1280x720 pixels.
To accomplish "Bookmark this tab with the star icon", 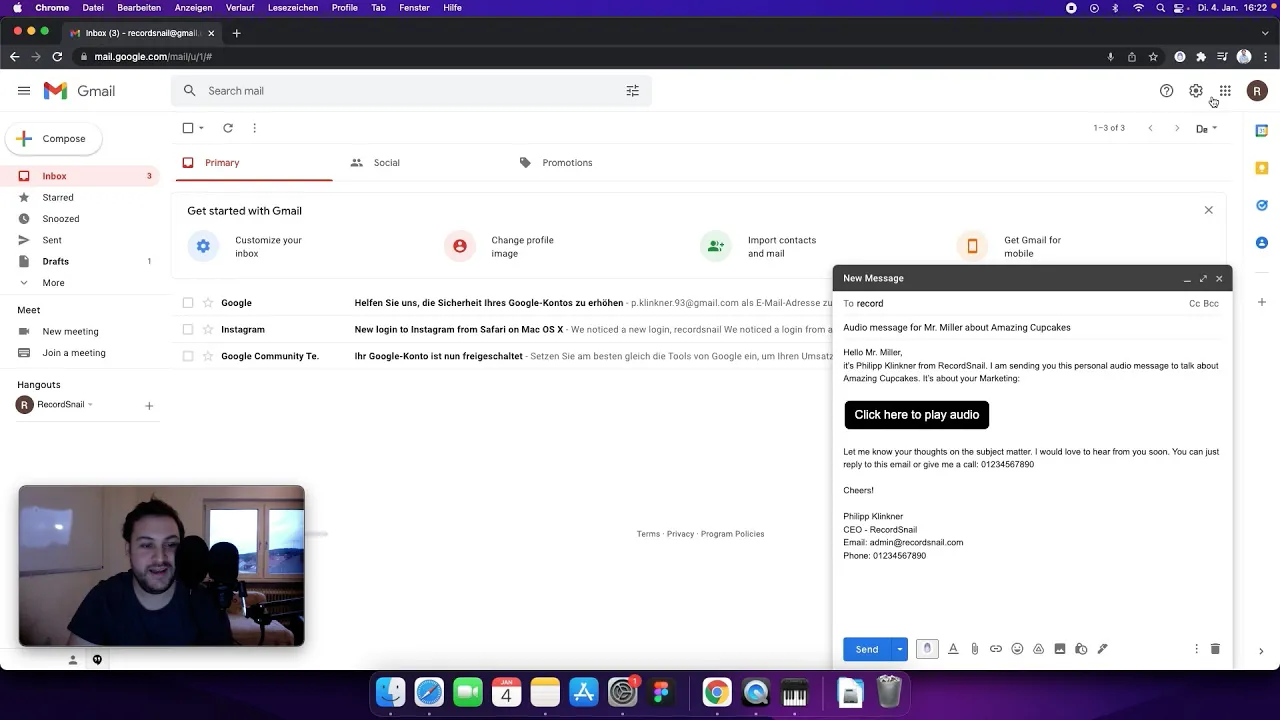I will [1153, 57].
